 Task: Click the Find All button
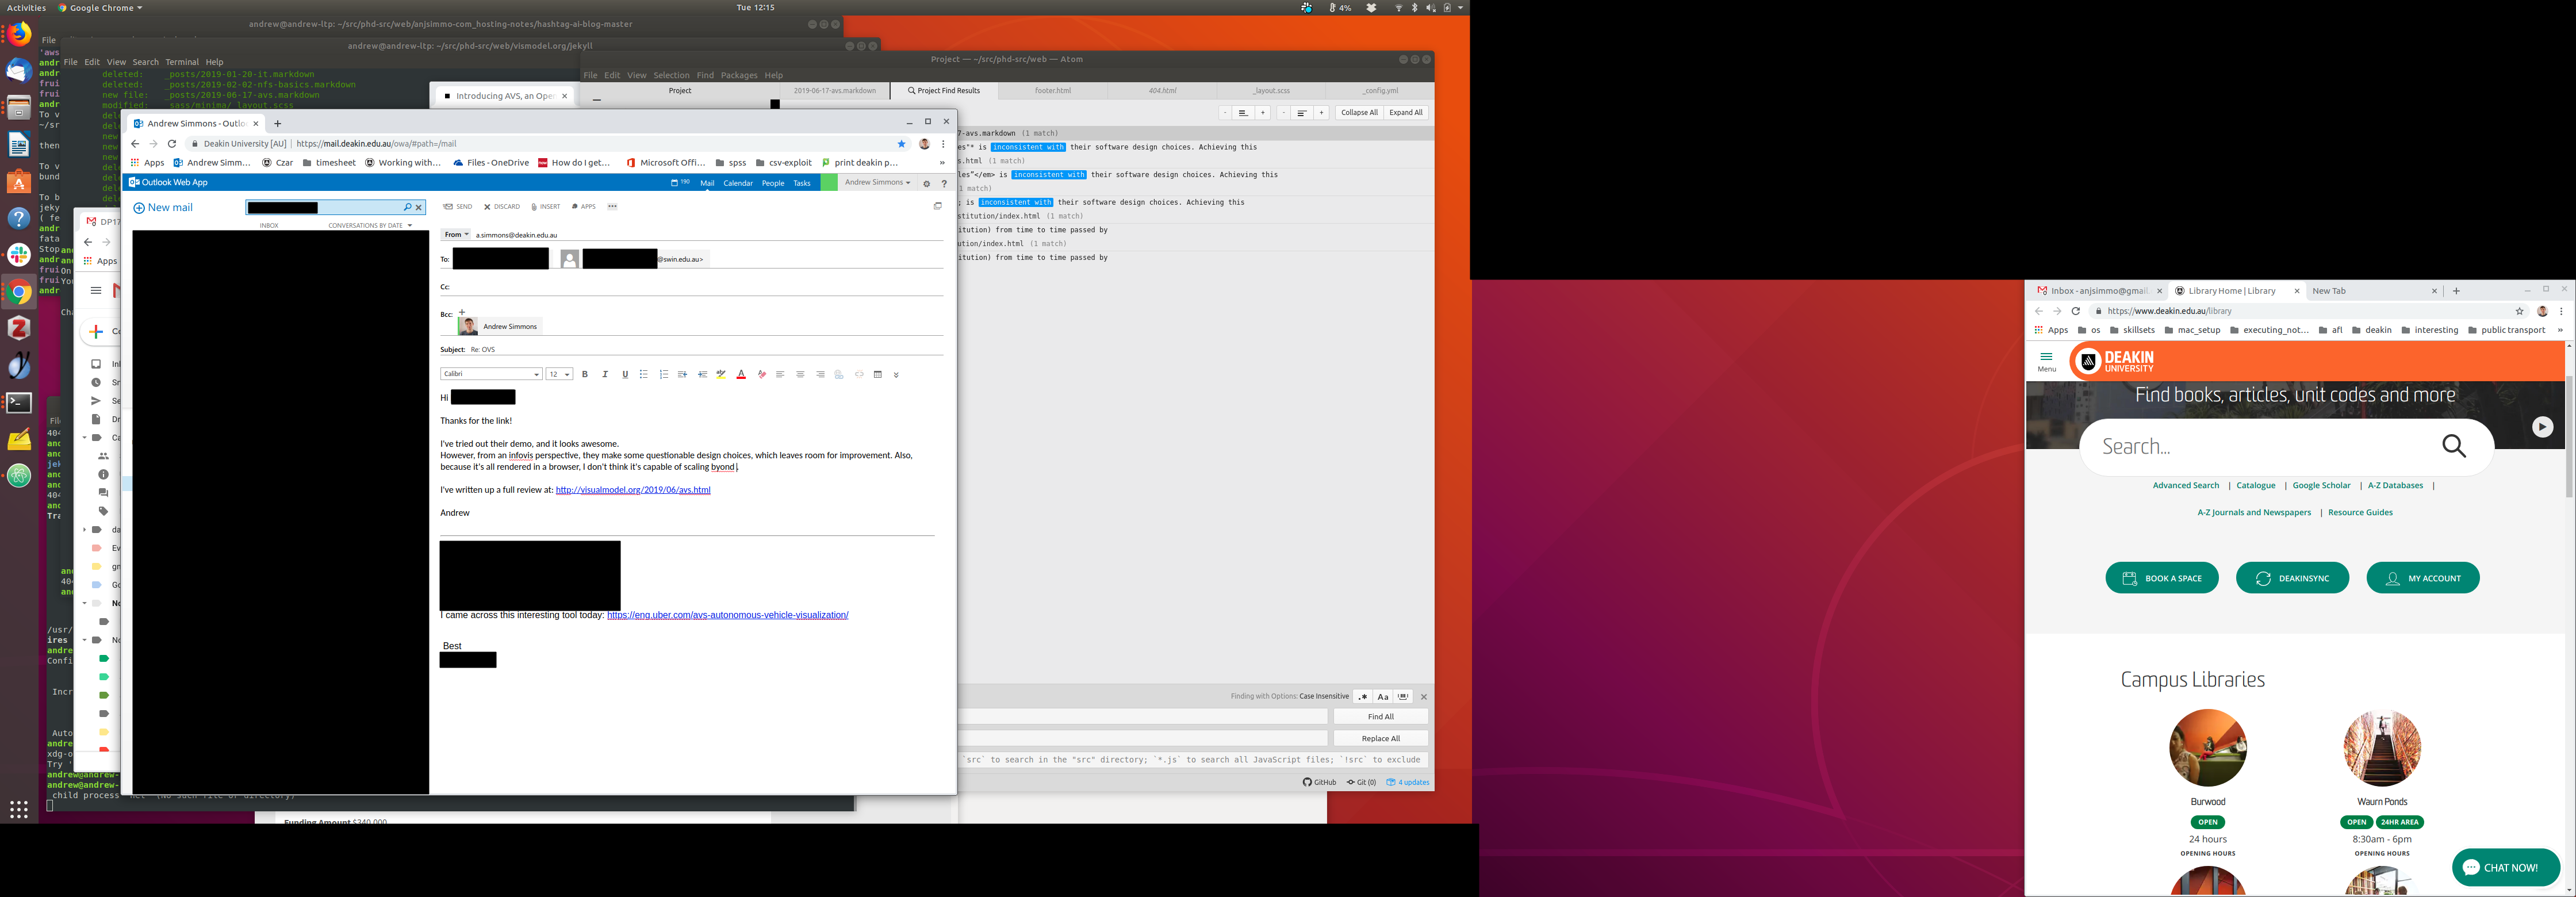click(x=1380, y=717)
